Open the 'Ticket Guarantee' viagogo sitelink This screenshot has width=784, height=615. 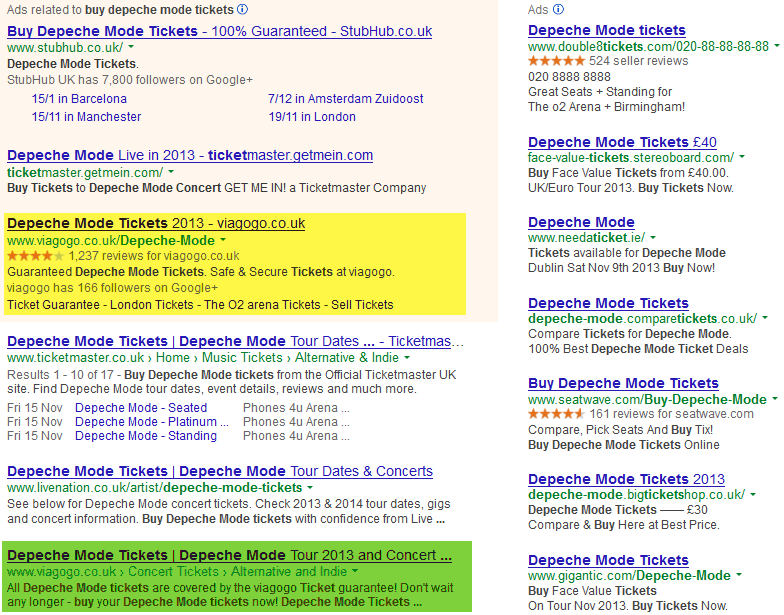pos(53,304)
